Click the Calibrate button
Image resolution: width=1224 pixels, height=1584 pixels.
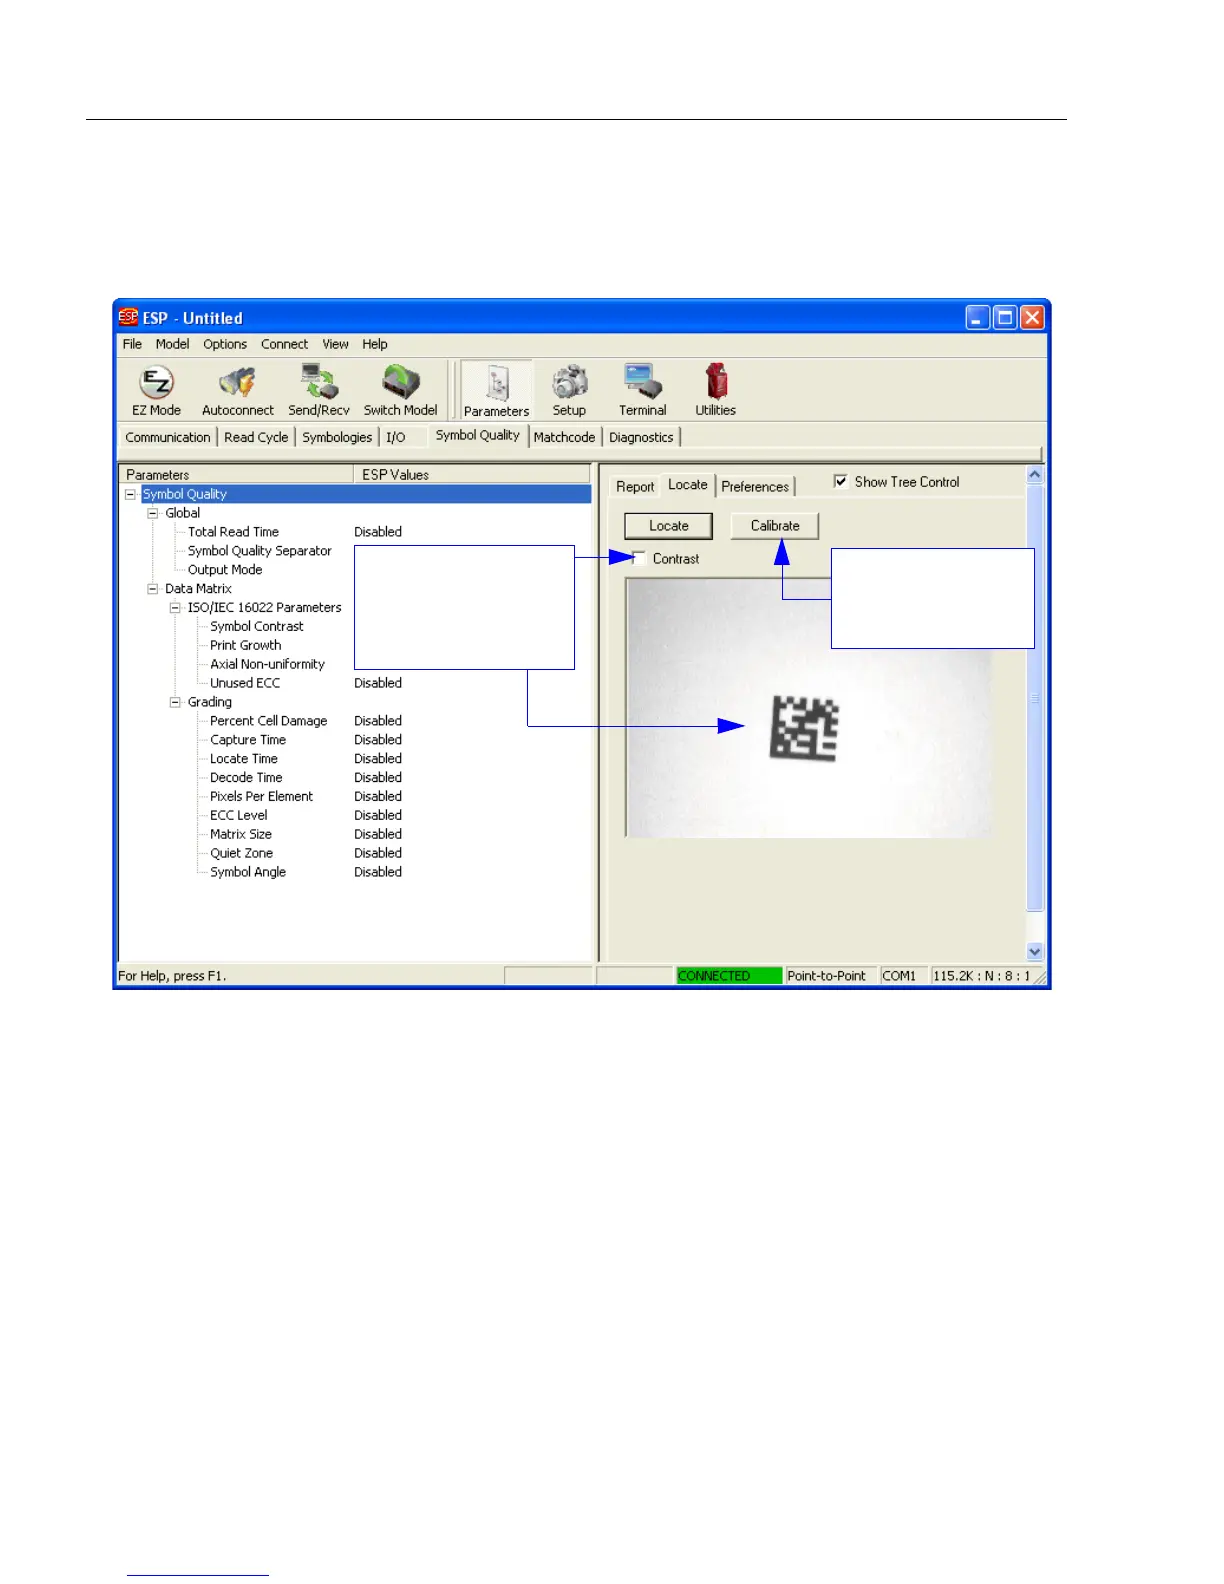[x=775, y=526]
